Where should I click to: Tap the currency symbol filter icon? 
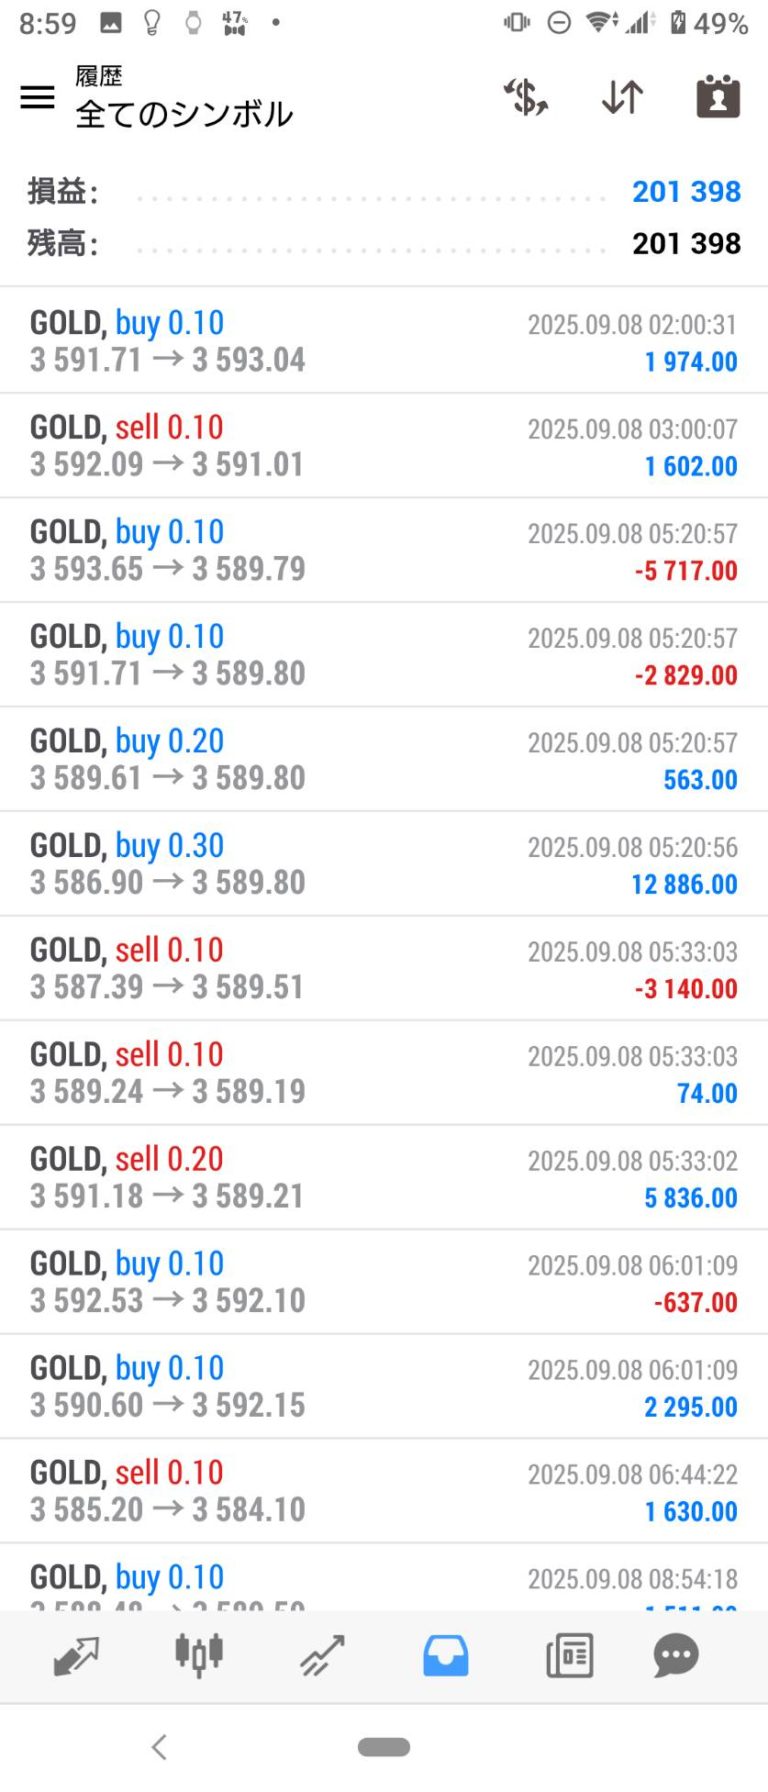(525, 97)
